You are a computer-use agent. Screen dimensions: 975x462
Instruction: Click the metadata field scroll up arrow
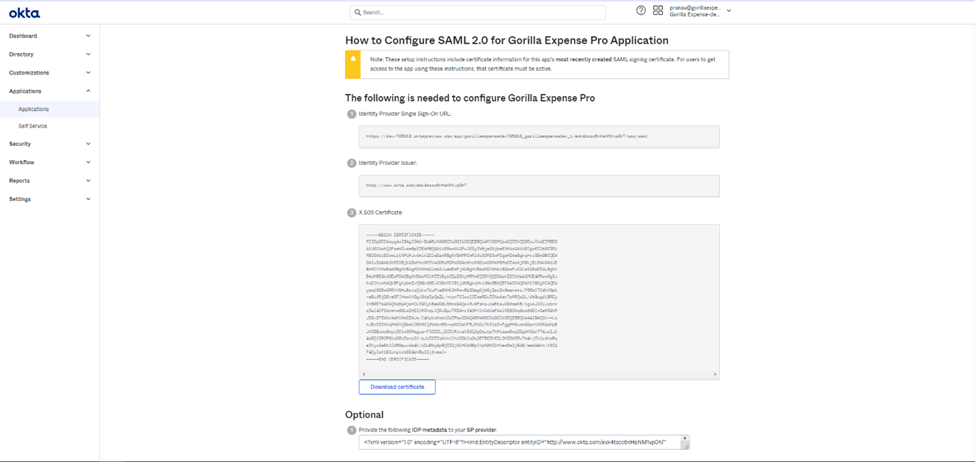click(685, 438)
